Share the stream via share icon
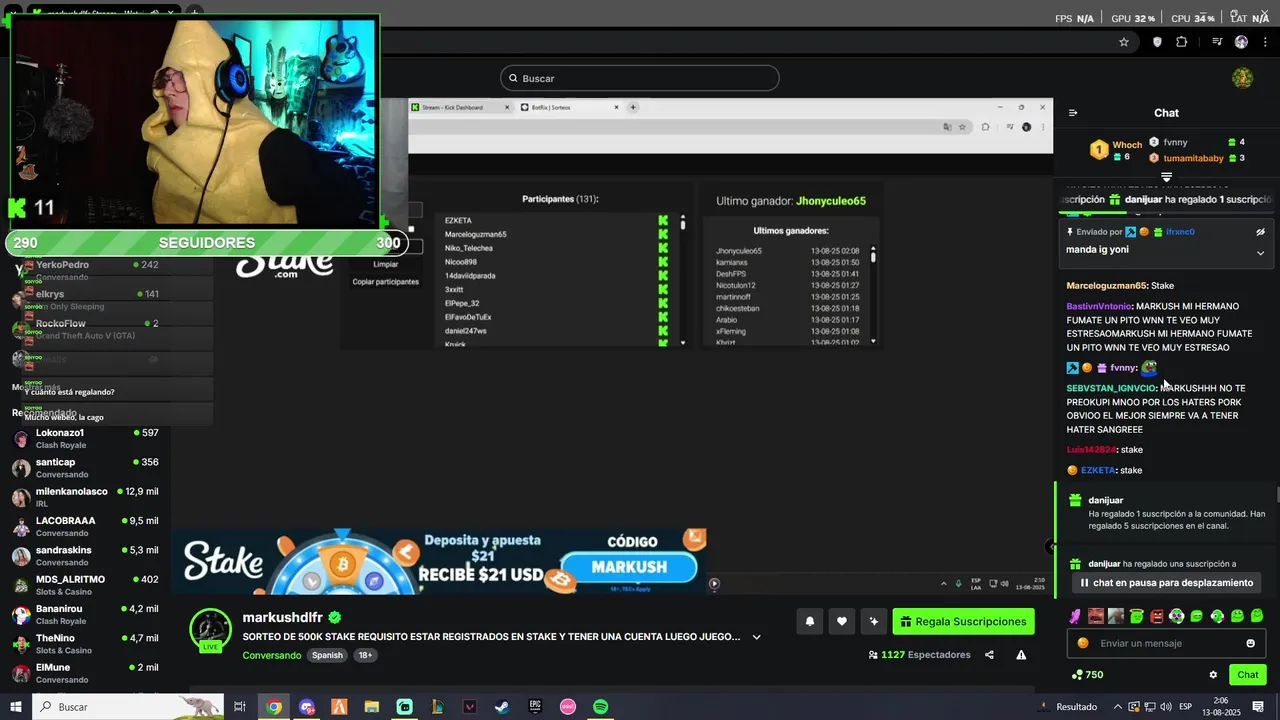The height and width of the screenshot is (720, 1280). [x=989, y=655]
